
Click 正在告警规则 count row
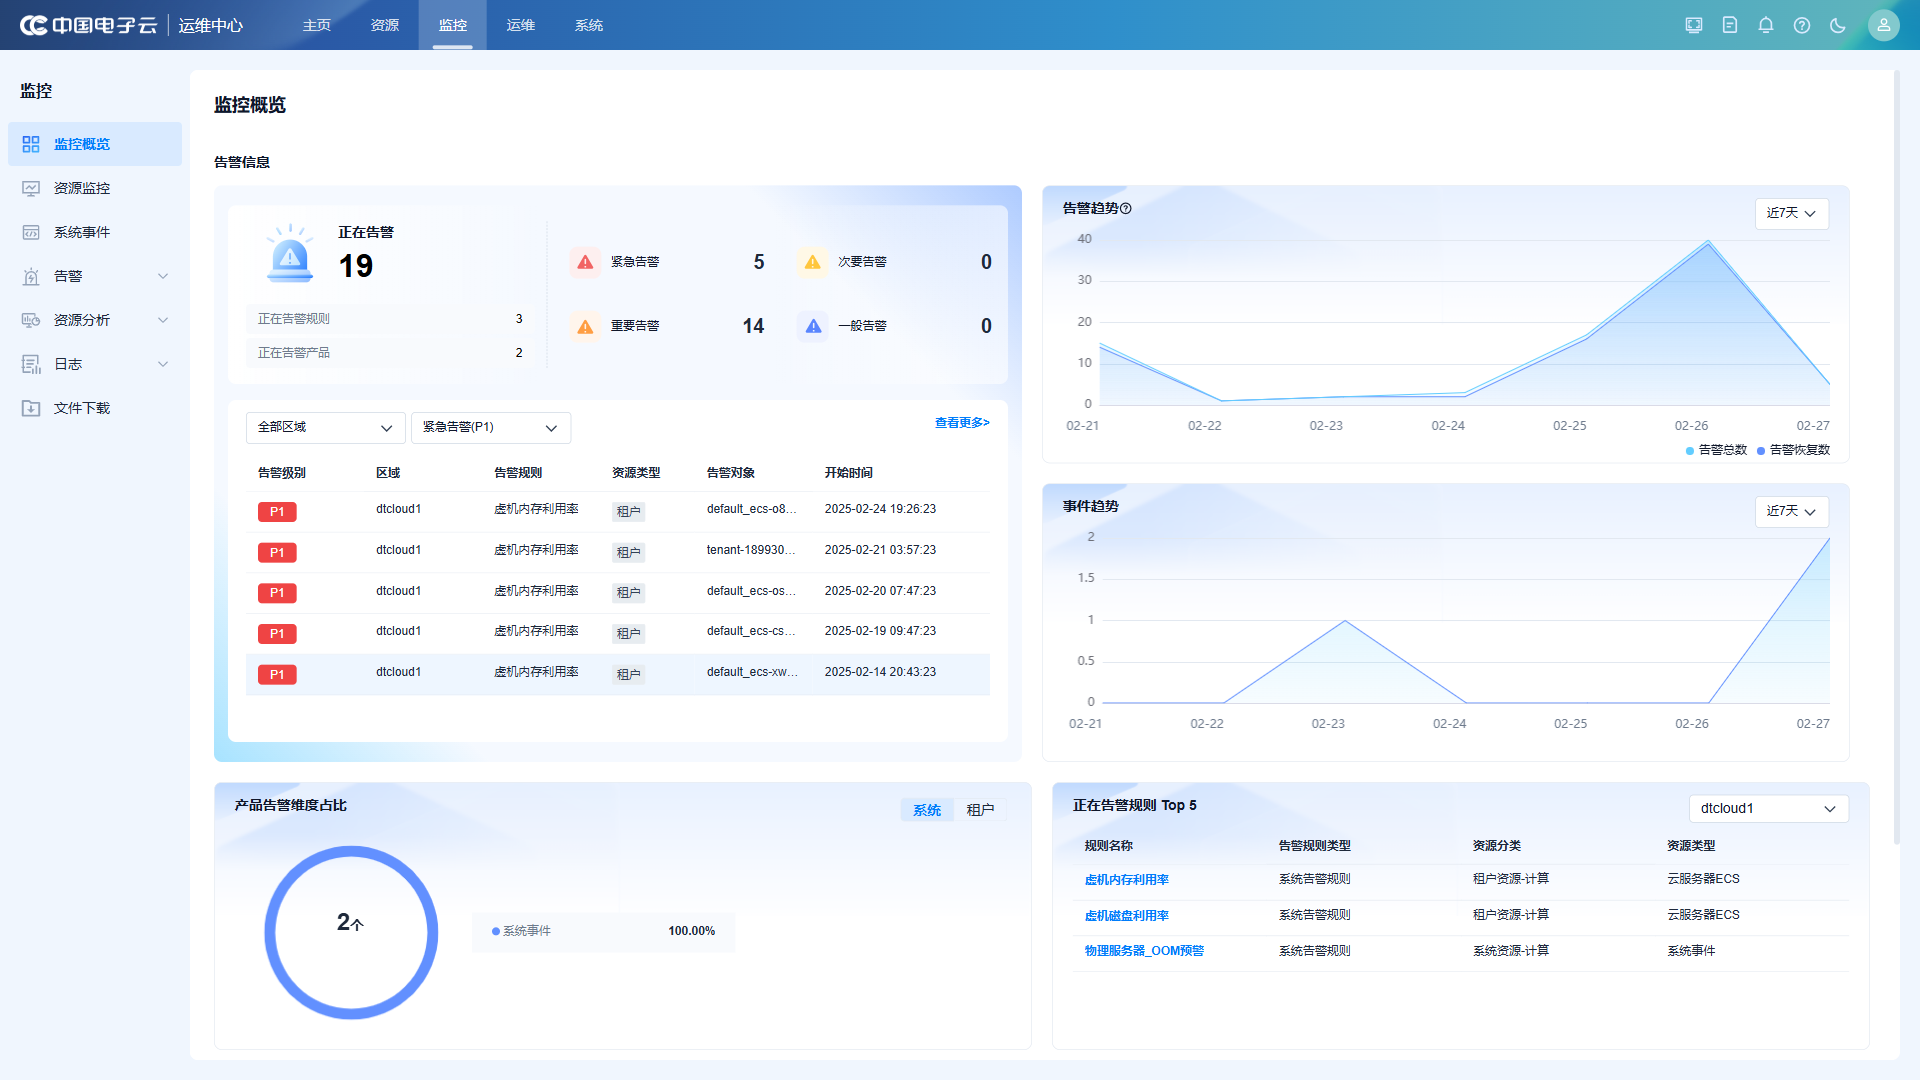click(x=390, y=319)
